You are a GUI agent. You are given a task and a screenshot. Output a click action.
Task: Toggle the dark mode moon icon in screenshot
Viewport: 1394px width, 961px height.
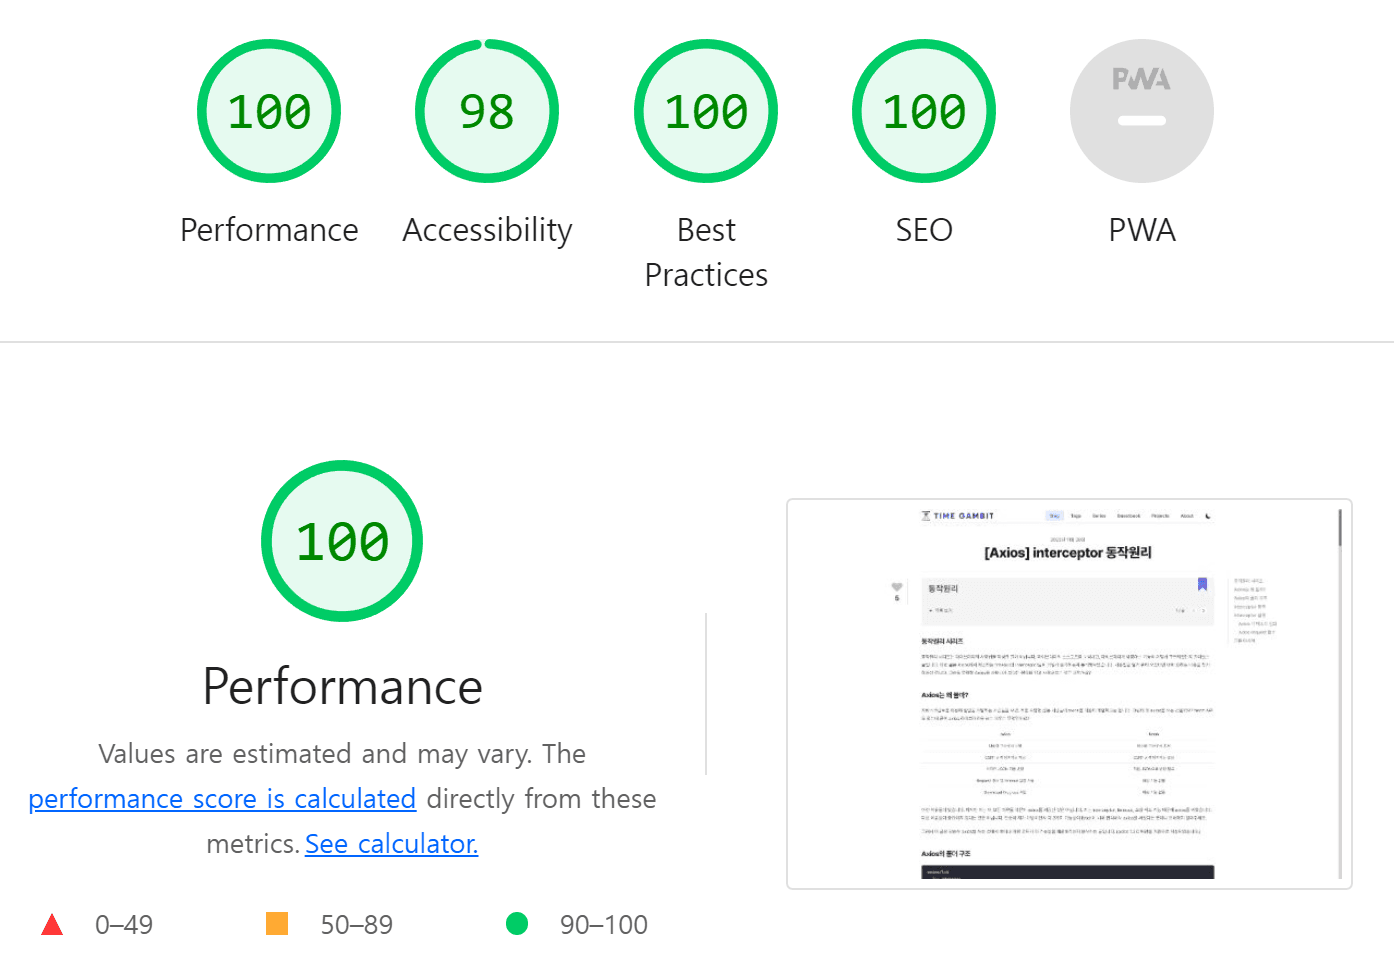point(1208,516)
